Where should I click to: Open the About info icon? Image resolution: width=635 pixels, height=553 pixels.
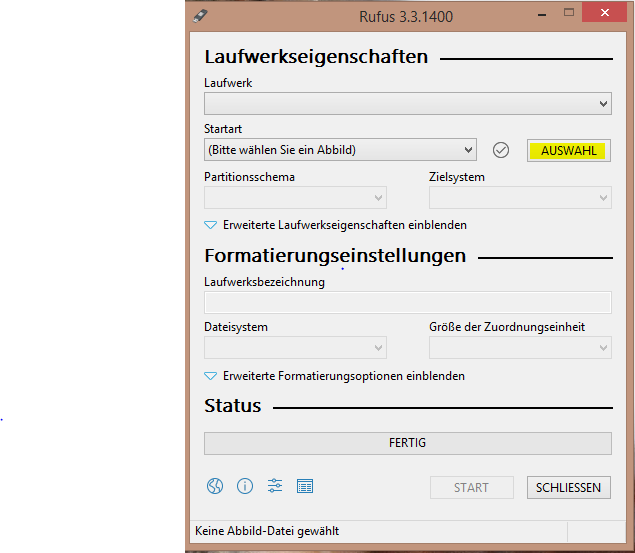245,486
